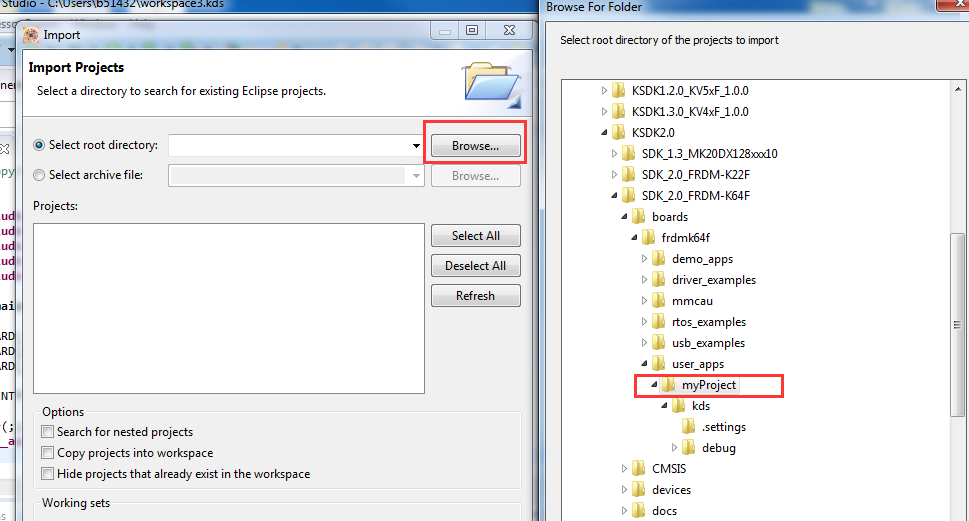Click the folder tree scroll-up arrow
This screenshot has width=969, height=521.
point(958,89)
